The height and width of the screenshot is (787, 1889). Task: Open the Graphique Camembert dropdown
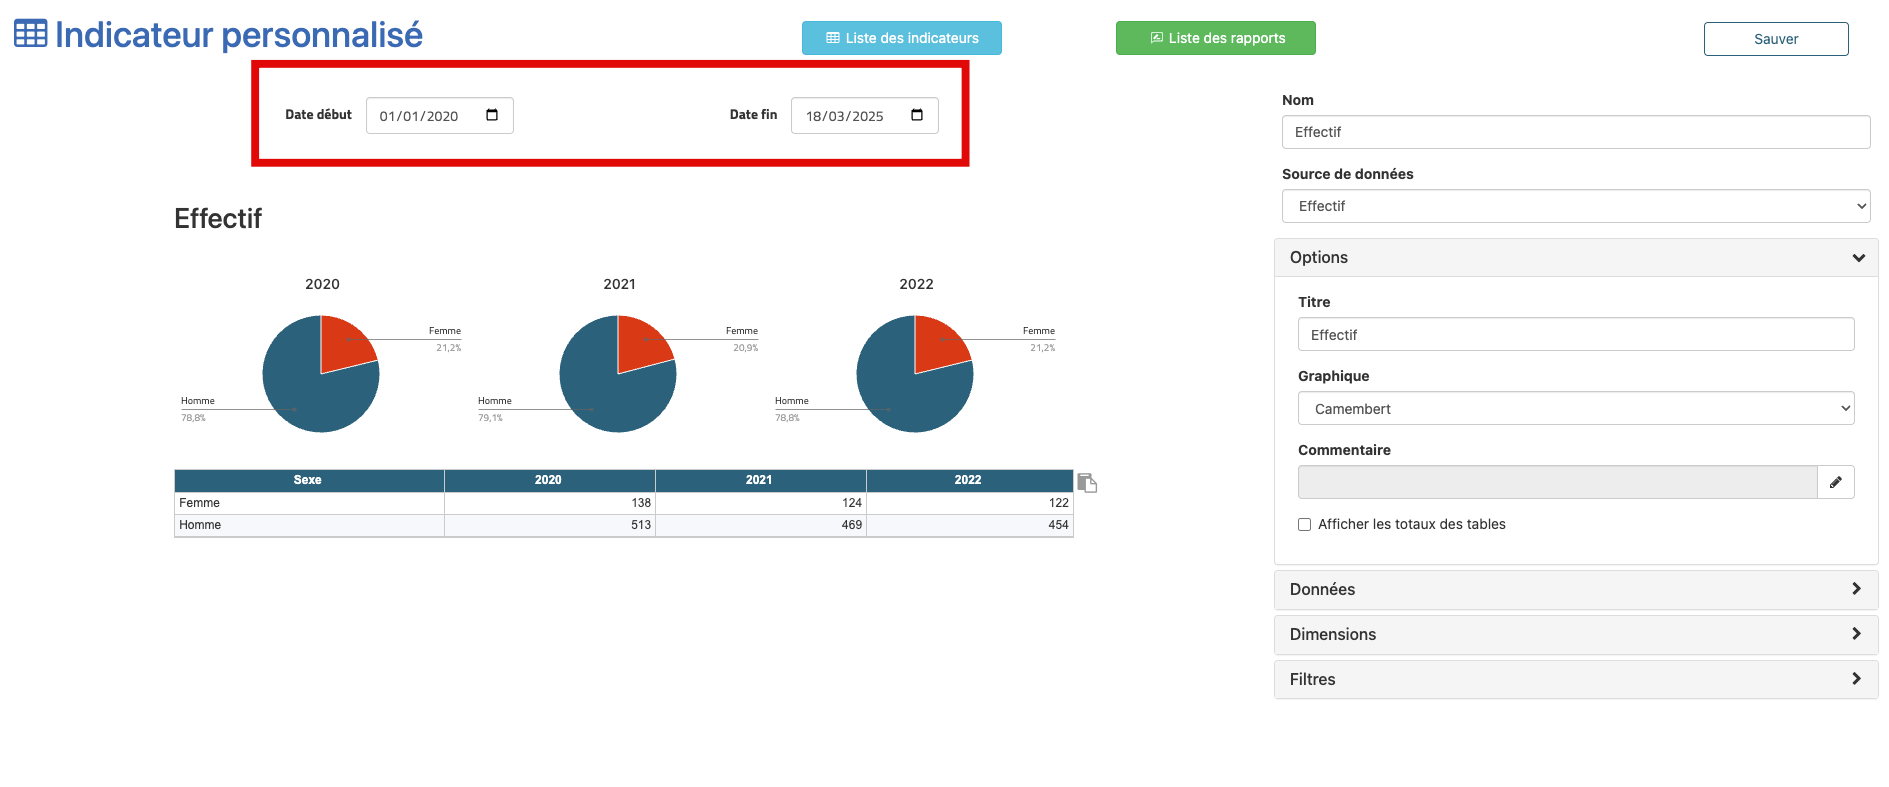click(x=1576, y=408)
